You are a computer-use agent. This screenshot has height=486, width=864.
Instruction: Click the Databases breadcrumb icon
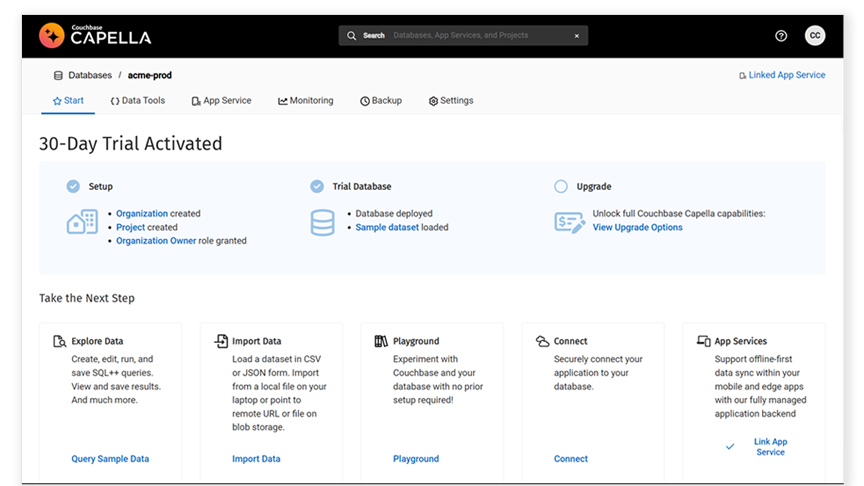(x=58, y=75)
